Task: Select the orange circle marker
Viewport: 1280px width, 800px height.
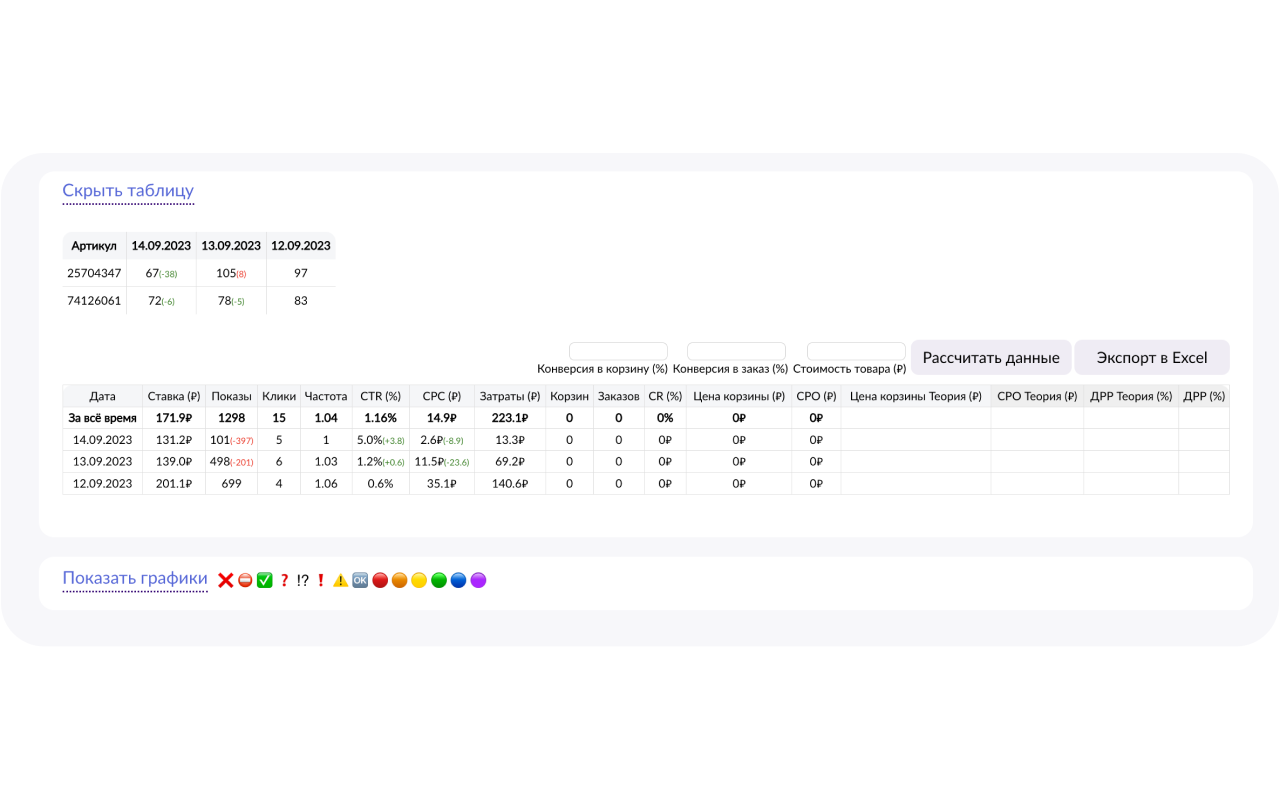Action: (x=399, y=580)
